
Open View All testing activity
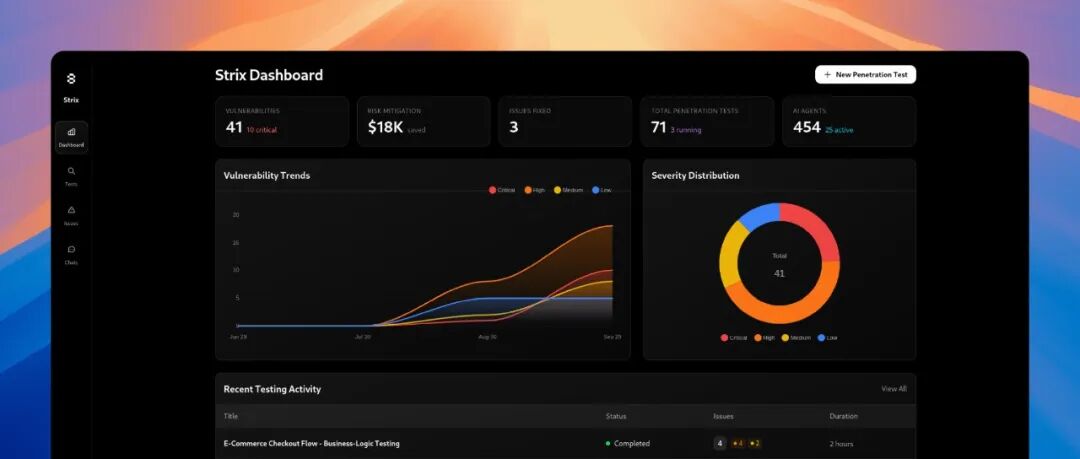click(893, 389)
